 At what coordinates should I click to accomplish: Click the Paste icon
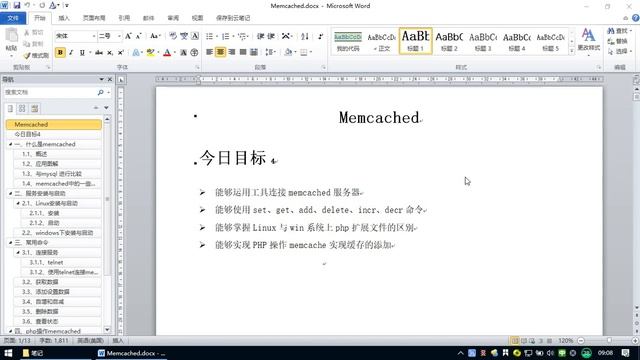click(x=11, y=36)
